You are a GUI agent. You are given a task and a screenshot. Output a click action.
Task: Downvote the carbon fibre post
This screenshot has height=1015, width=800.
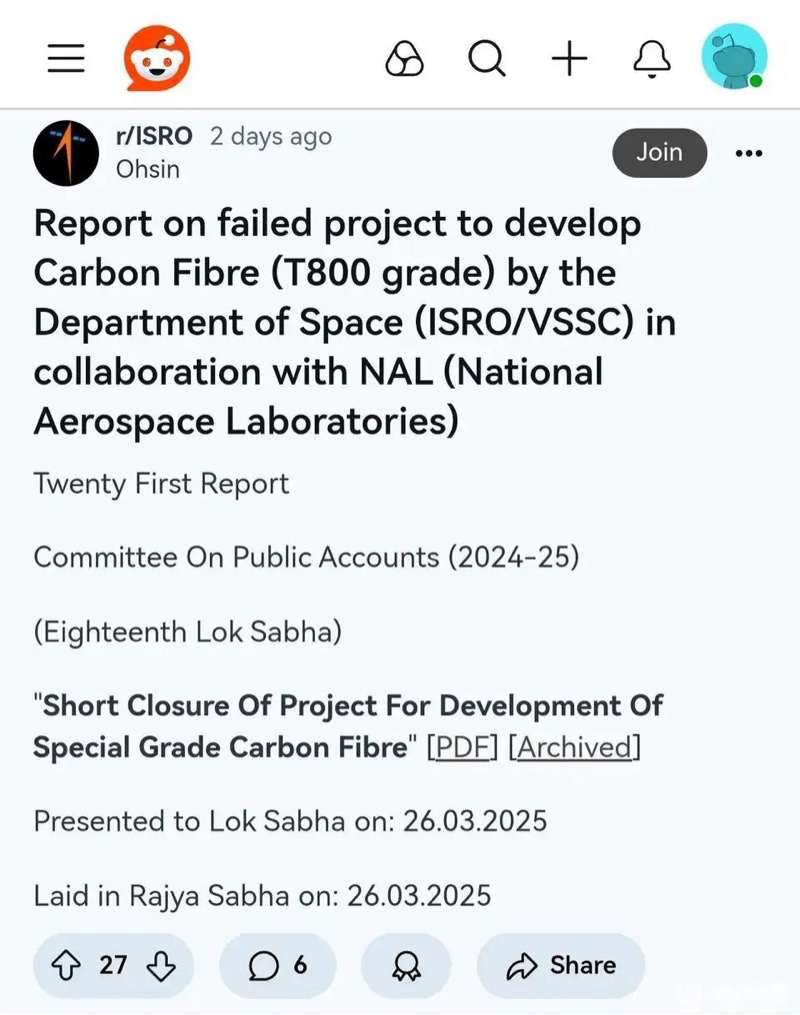161,966
